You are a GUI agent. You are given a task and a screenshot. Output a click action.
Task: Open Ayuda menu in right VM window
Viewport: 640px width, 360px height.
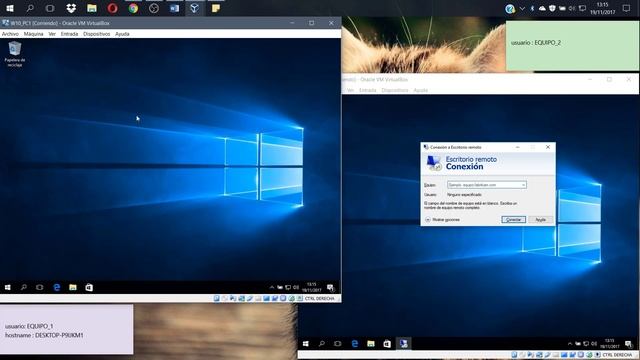pos(420,90)
